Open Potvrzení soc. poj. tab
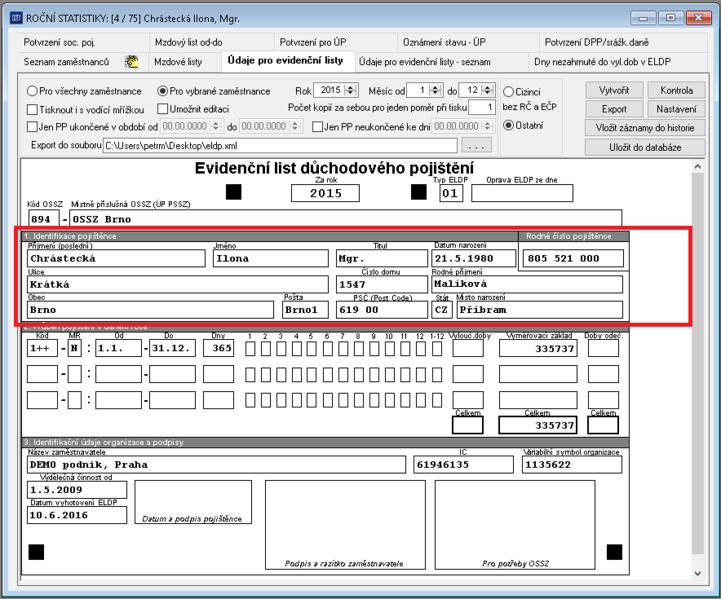 coord(59,42)
